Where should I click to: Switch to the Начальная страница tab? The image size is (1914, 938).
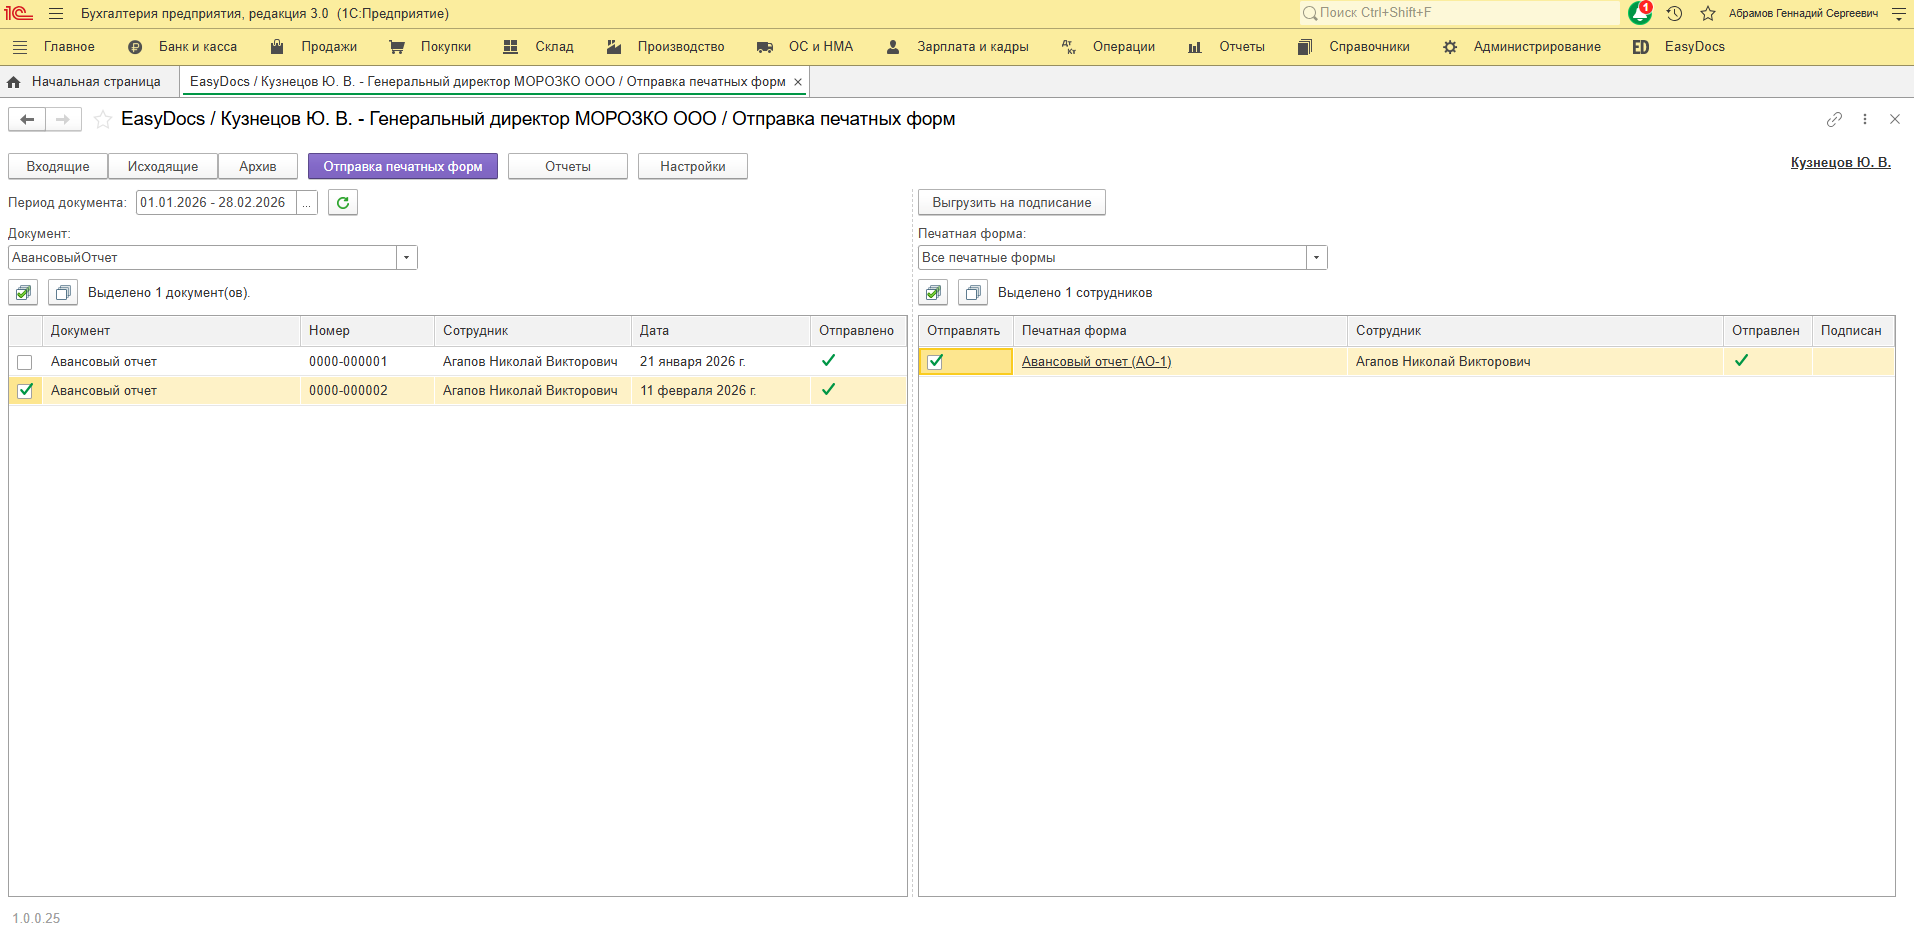96,82
